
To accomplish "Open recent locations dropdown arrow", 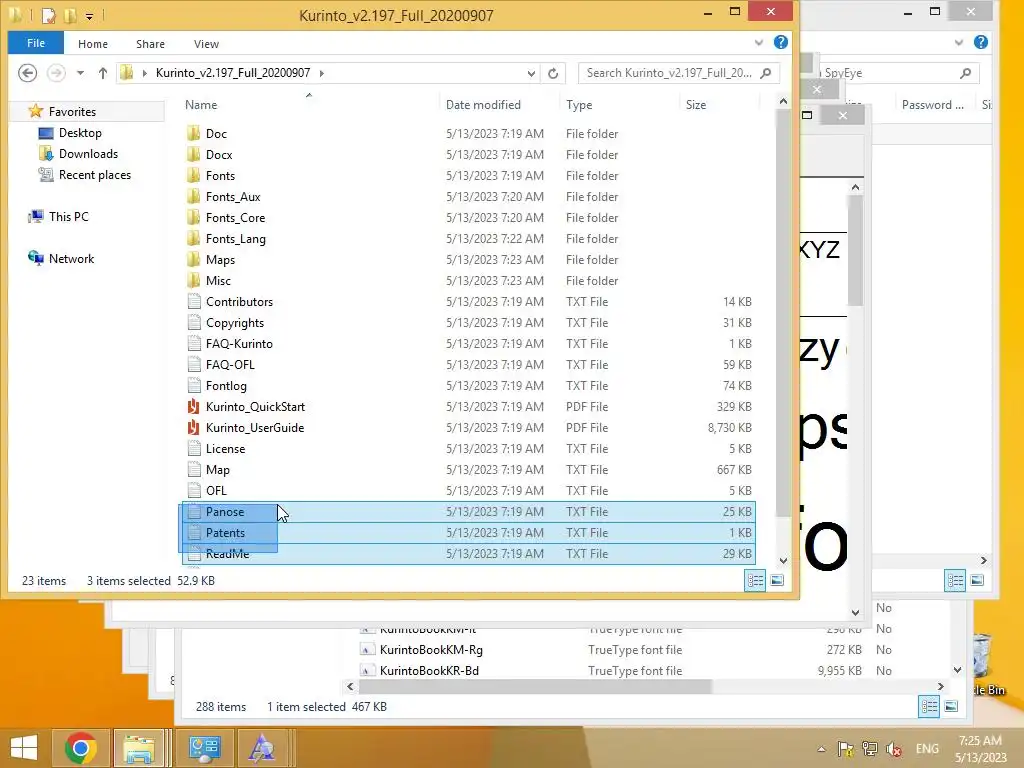I will pos(80,73).
